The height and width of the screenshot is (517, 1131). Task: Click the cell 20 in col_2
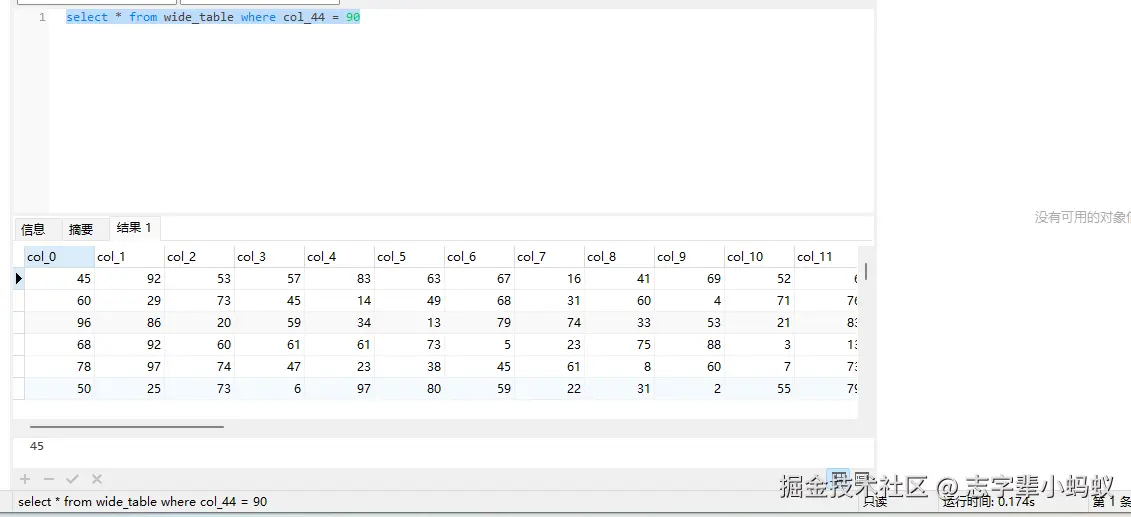(x=200, y=322)
